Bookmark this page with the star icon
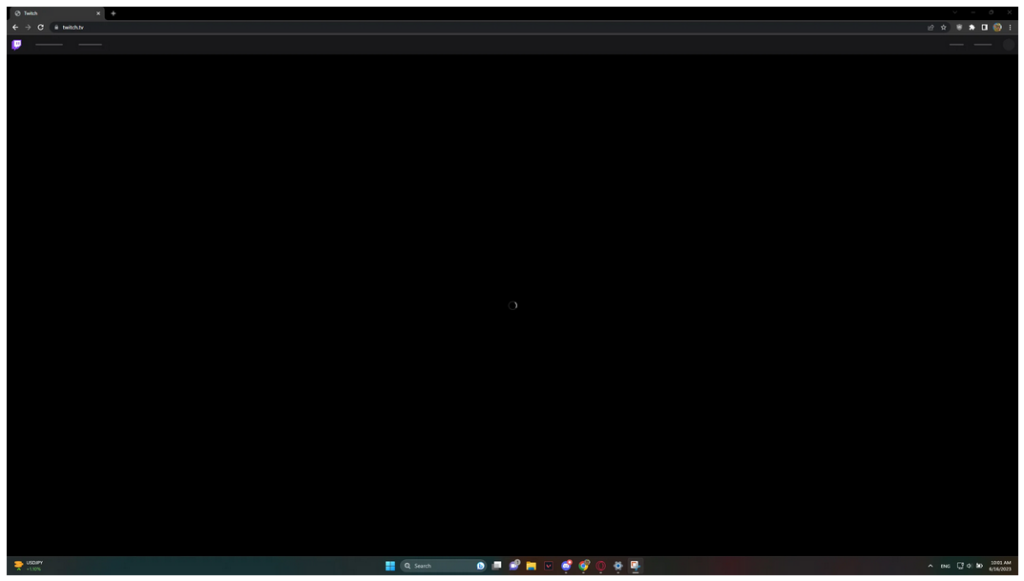Image resolution: width=1024 pixels, height=581 pixels. tap(944, 27)
